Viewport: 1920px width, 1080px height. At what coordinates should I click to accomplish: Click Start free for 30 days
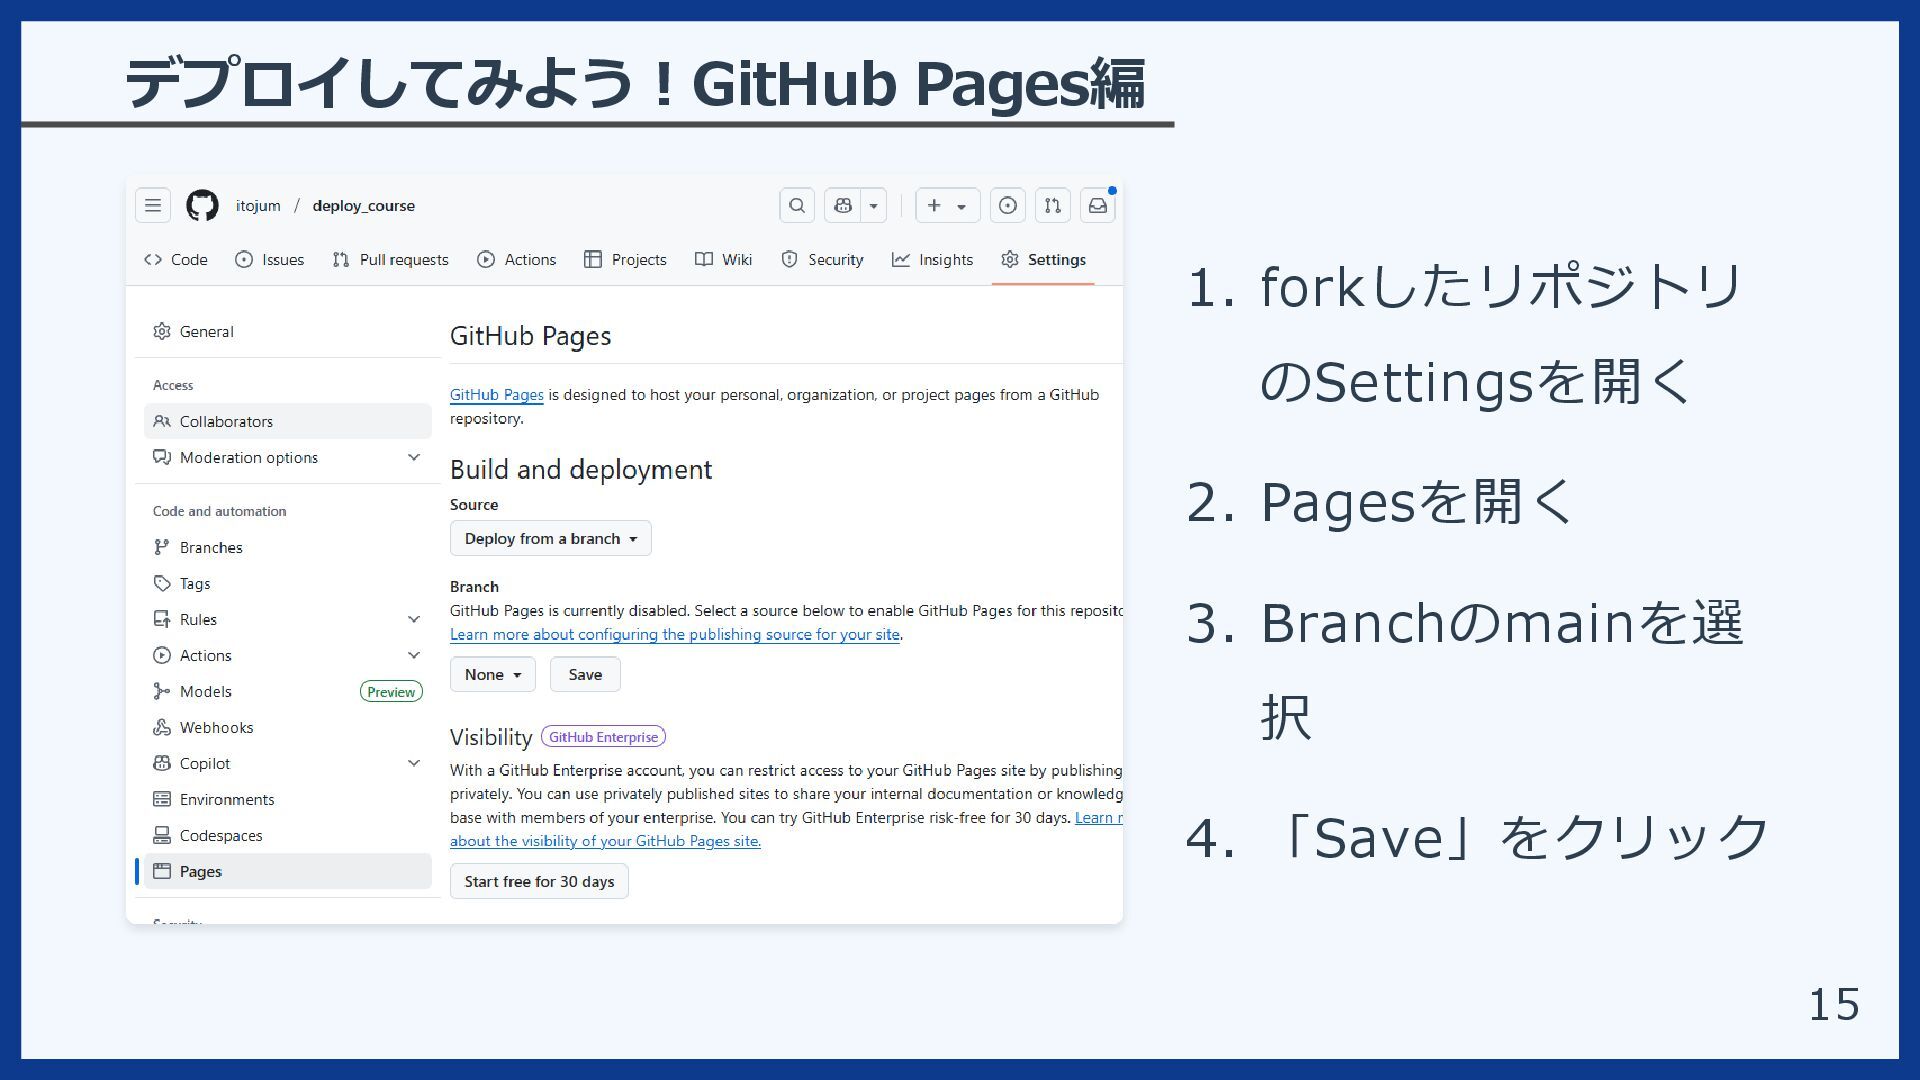[x=539, y=882]
